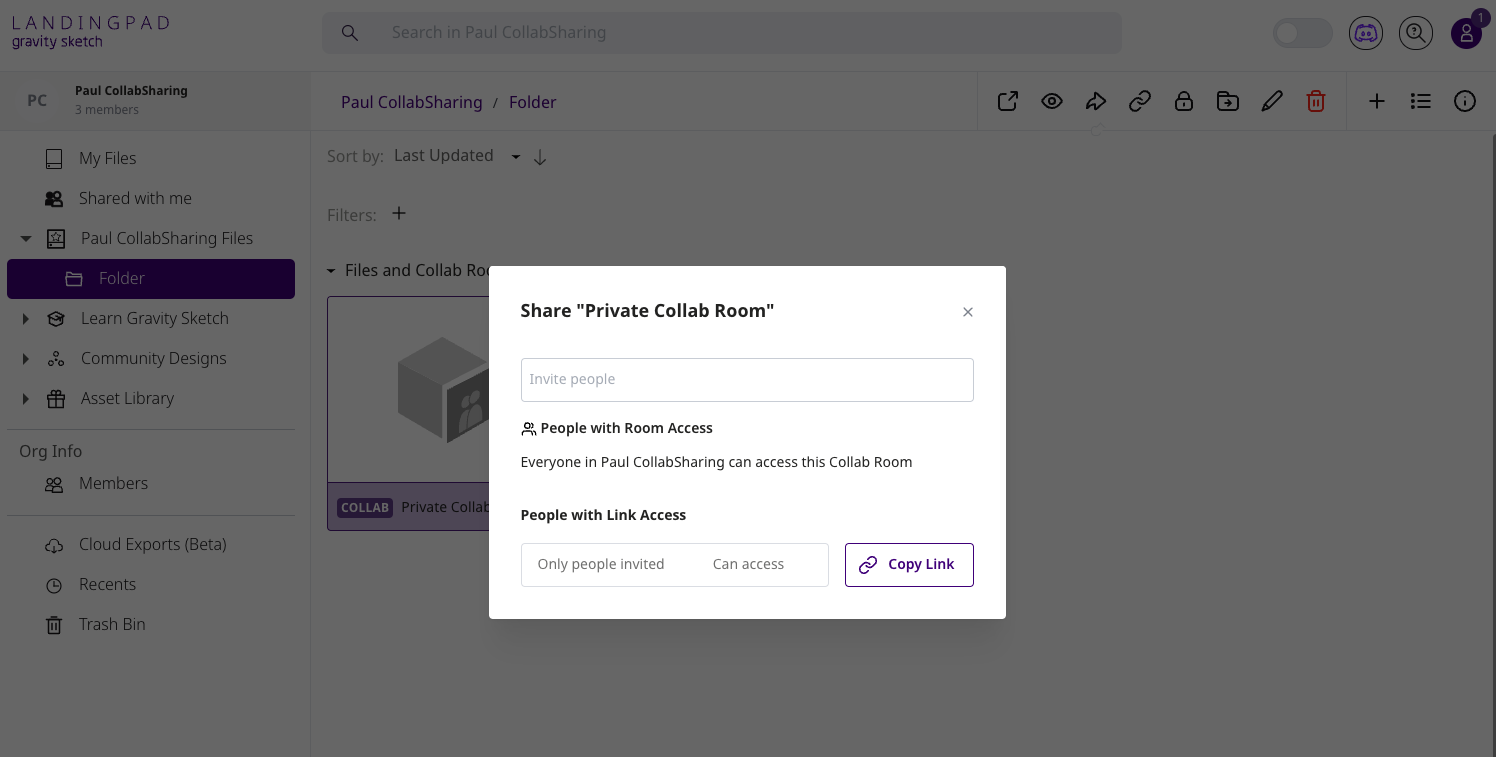Open the info details icon
Viewport: 1496px width, 757px height.
click(x=1465, y=101)
